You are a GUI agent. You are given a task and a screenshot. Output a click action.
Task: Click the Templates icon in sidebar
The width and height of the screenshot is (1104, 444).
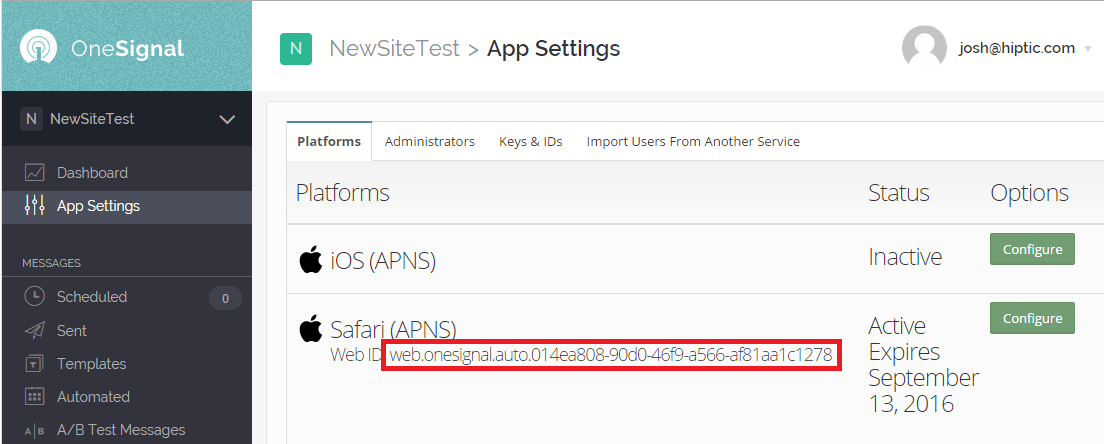[35, 364]
